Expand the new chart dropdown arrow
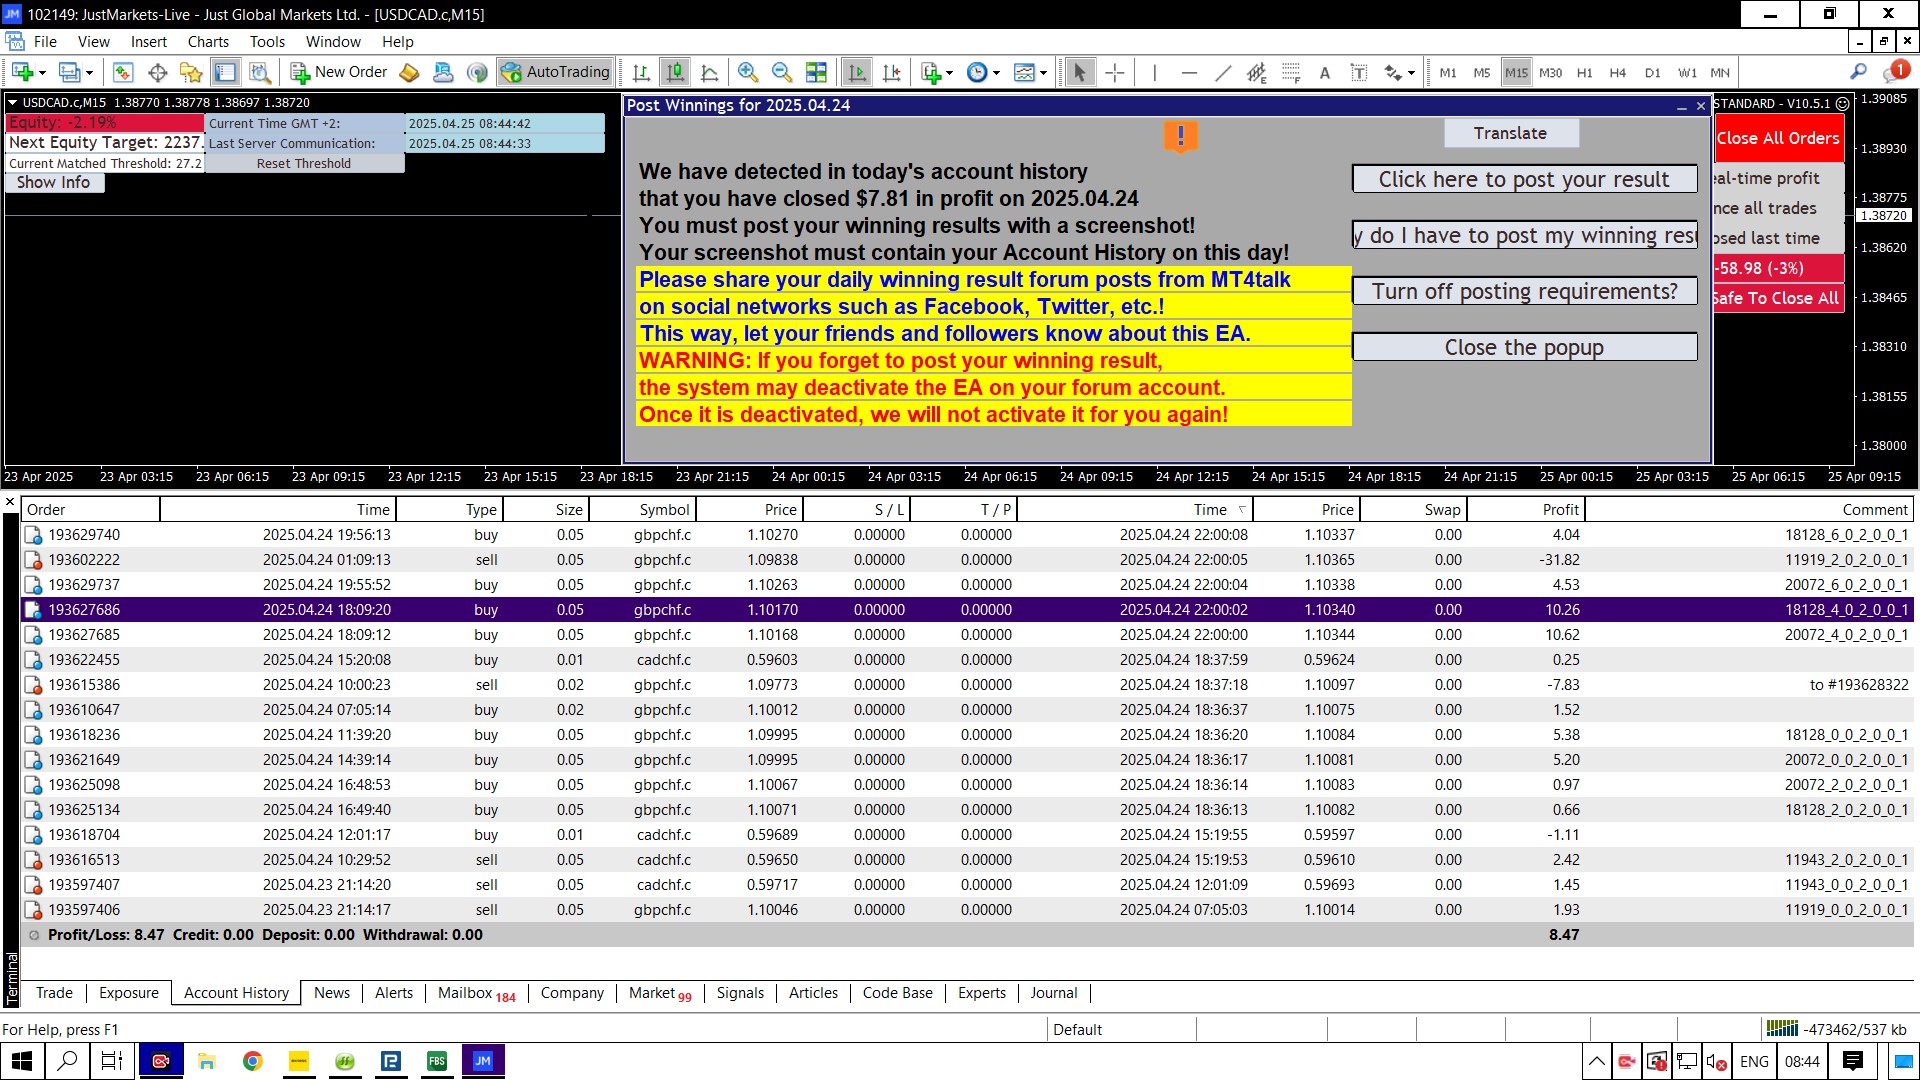This screenshot has width=1920, height=1080. 42,72
